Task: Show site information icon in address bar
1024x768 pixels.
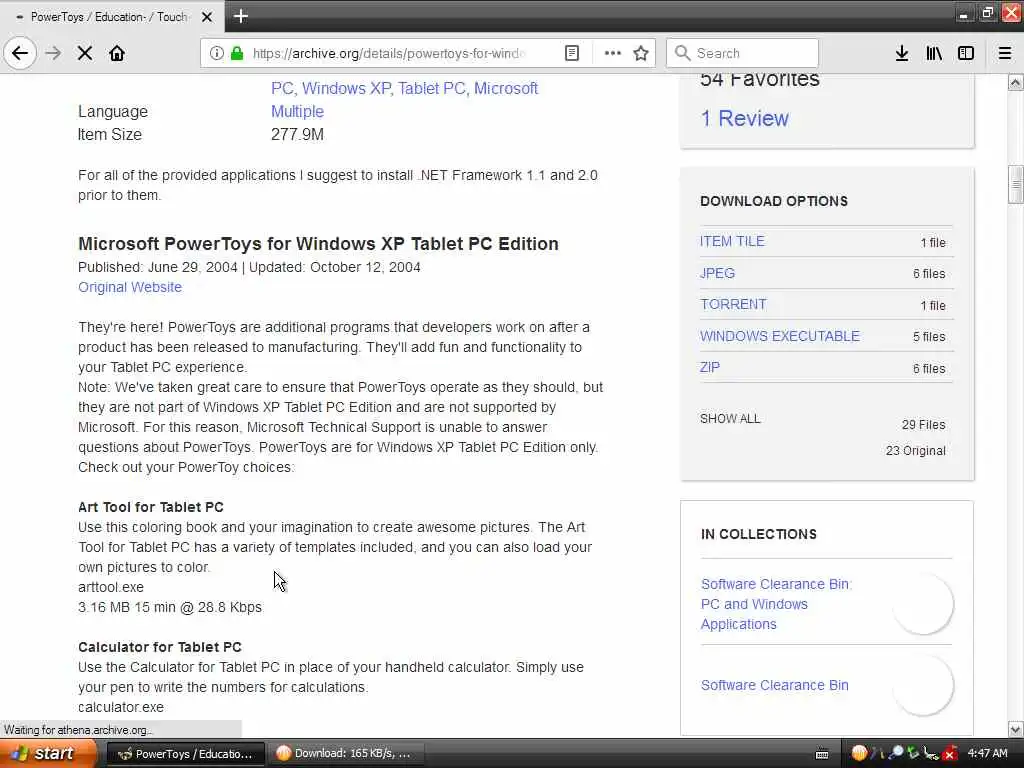Action: coord(216,53)
